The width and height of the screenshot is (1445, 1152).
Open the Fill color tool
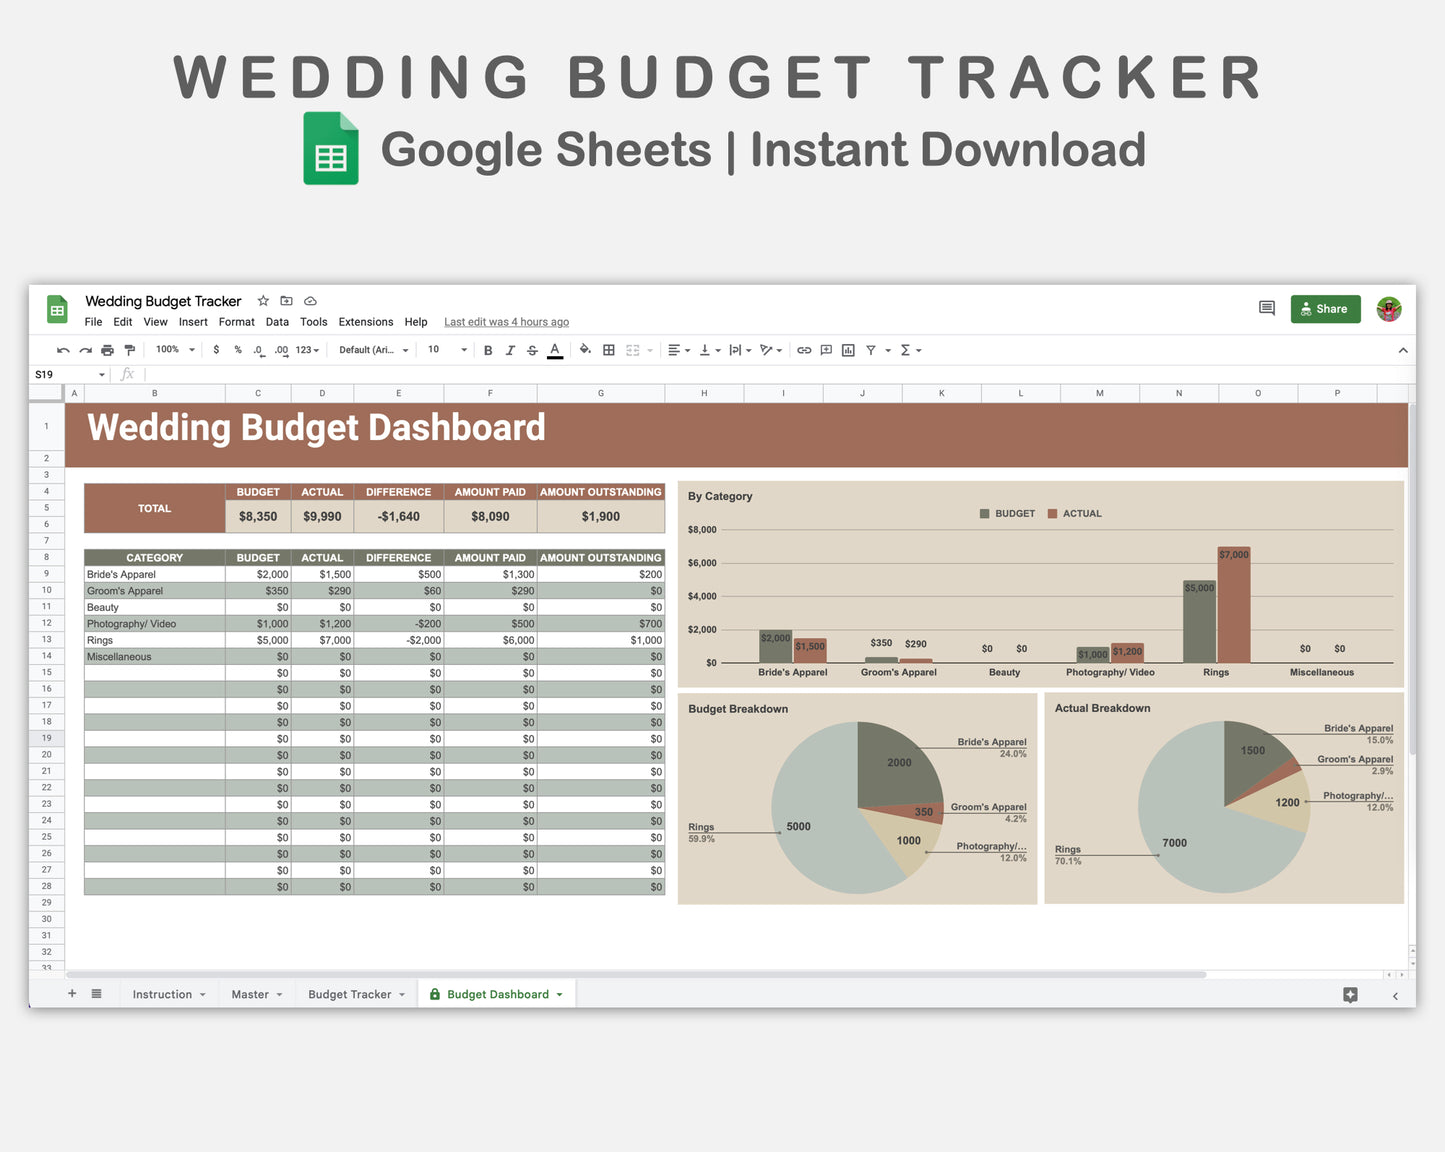click(585, 350)
